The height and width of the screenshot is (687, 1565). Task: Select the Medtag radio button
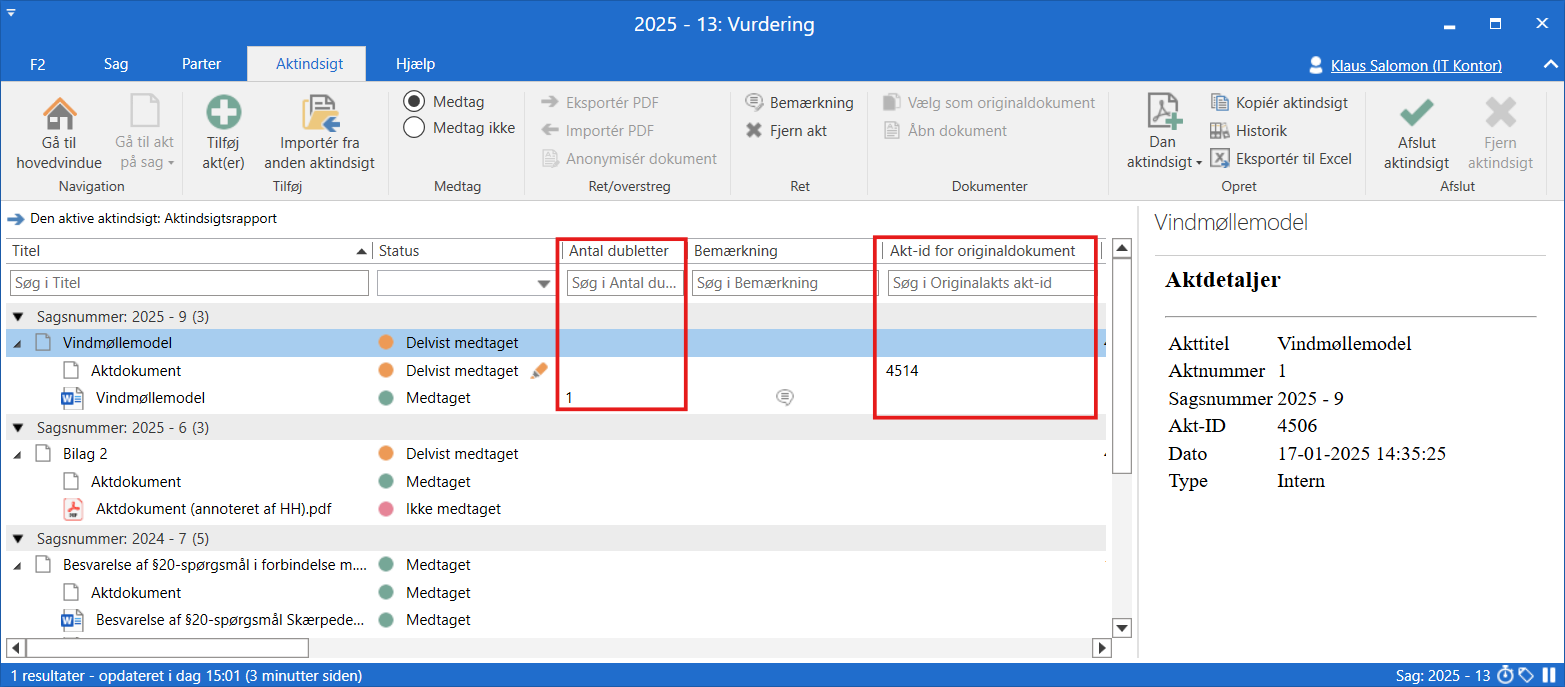[x=414, y=102]
